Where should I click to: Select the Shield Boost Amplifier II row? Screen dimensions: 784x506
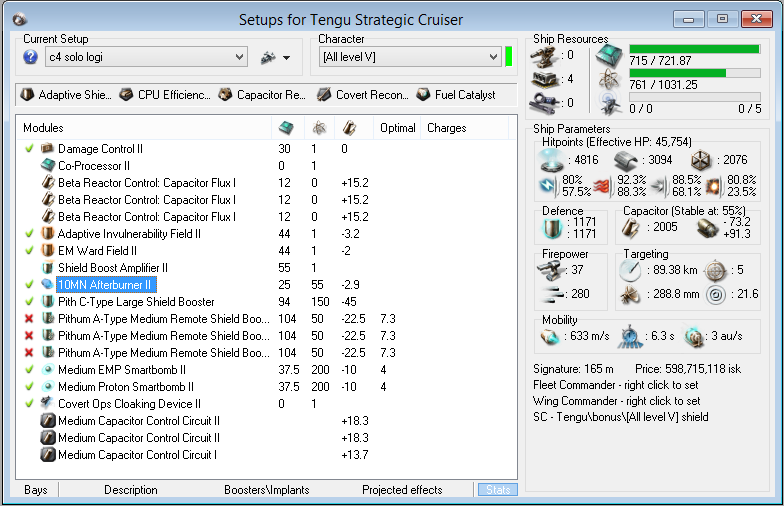click(266, 268)
